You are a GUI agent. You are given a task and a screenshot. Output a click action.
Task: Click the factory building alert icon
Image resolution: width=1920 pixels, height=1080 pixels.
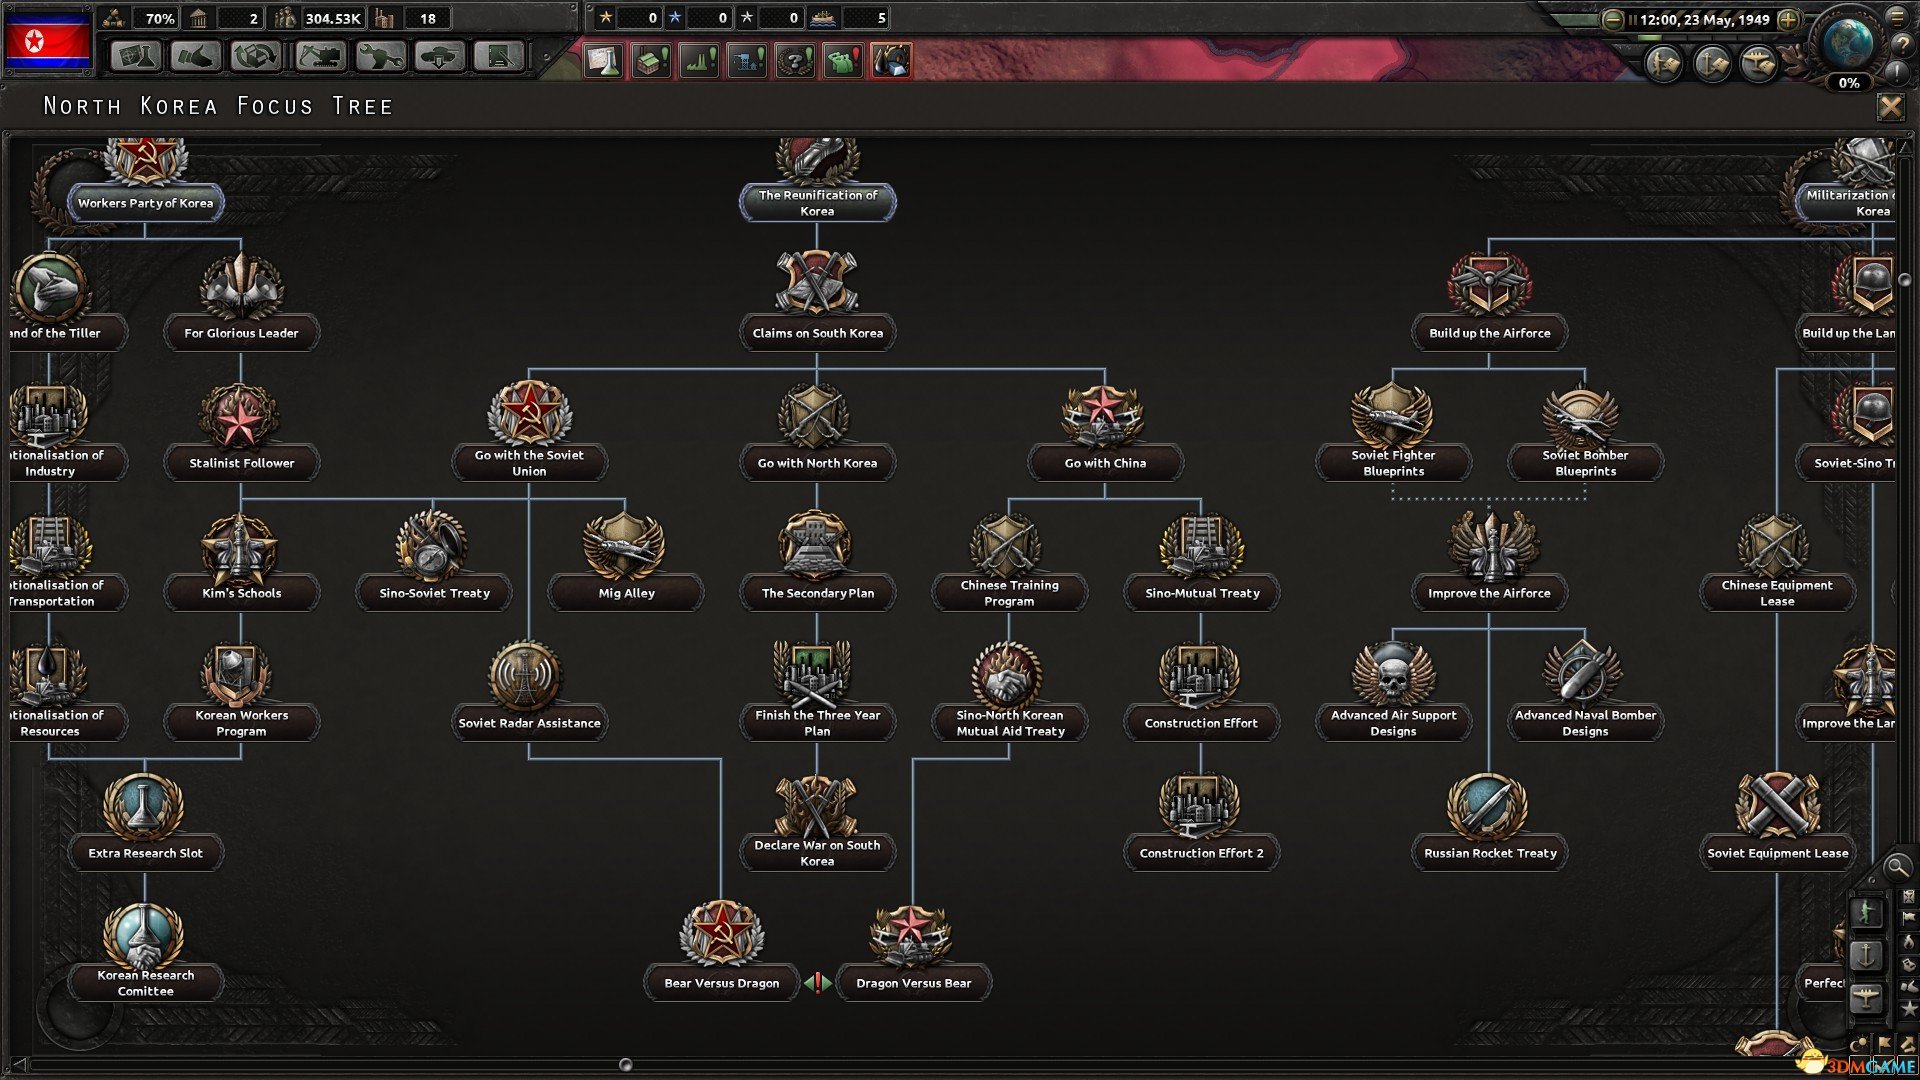[651, 60]
